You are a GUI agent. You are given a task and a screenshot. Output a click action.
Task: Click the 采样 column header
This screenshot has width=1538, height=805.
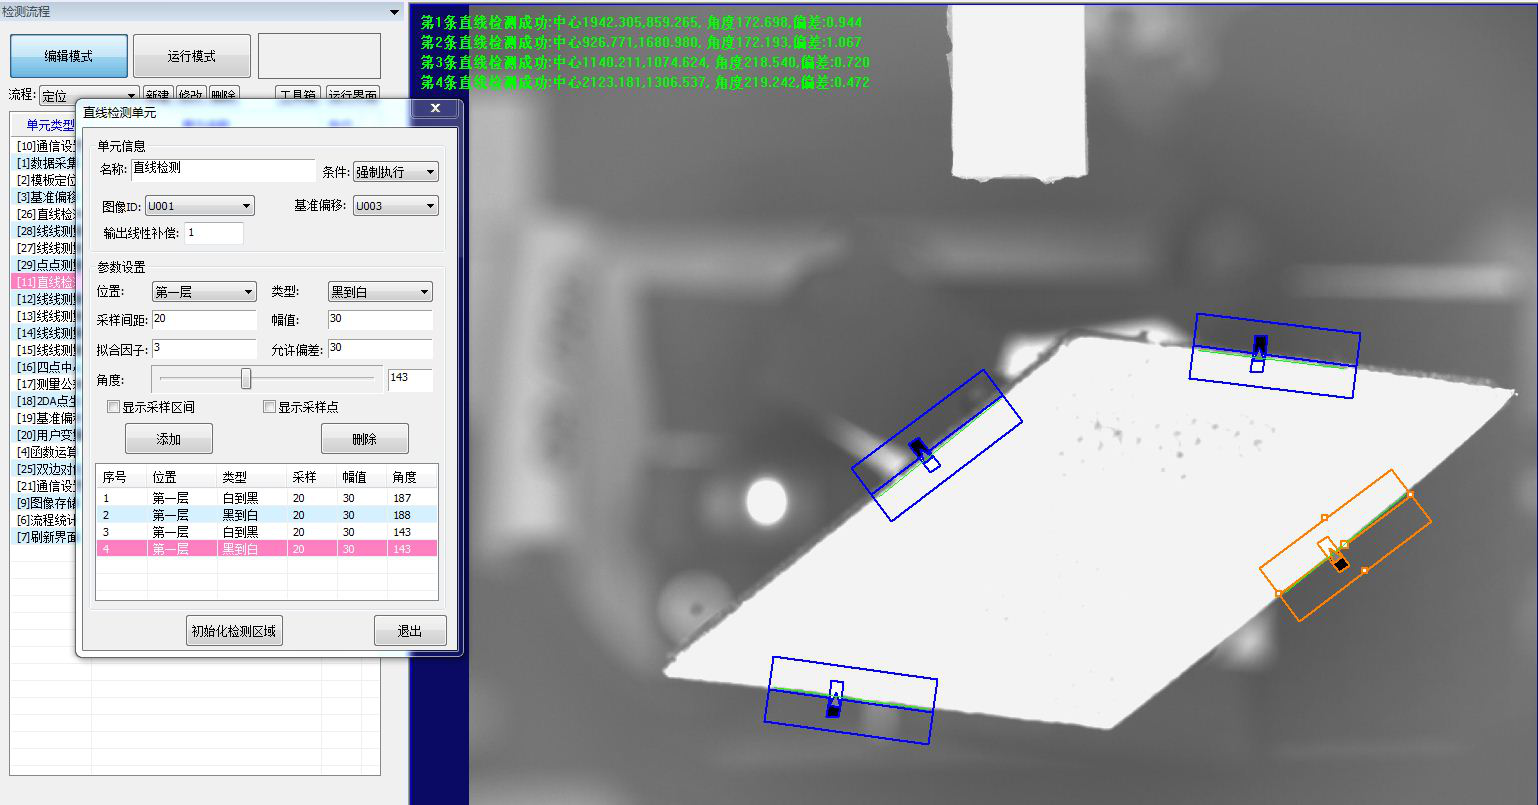(x=312, y=477)
